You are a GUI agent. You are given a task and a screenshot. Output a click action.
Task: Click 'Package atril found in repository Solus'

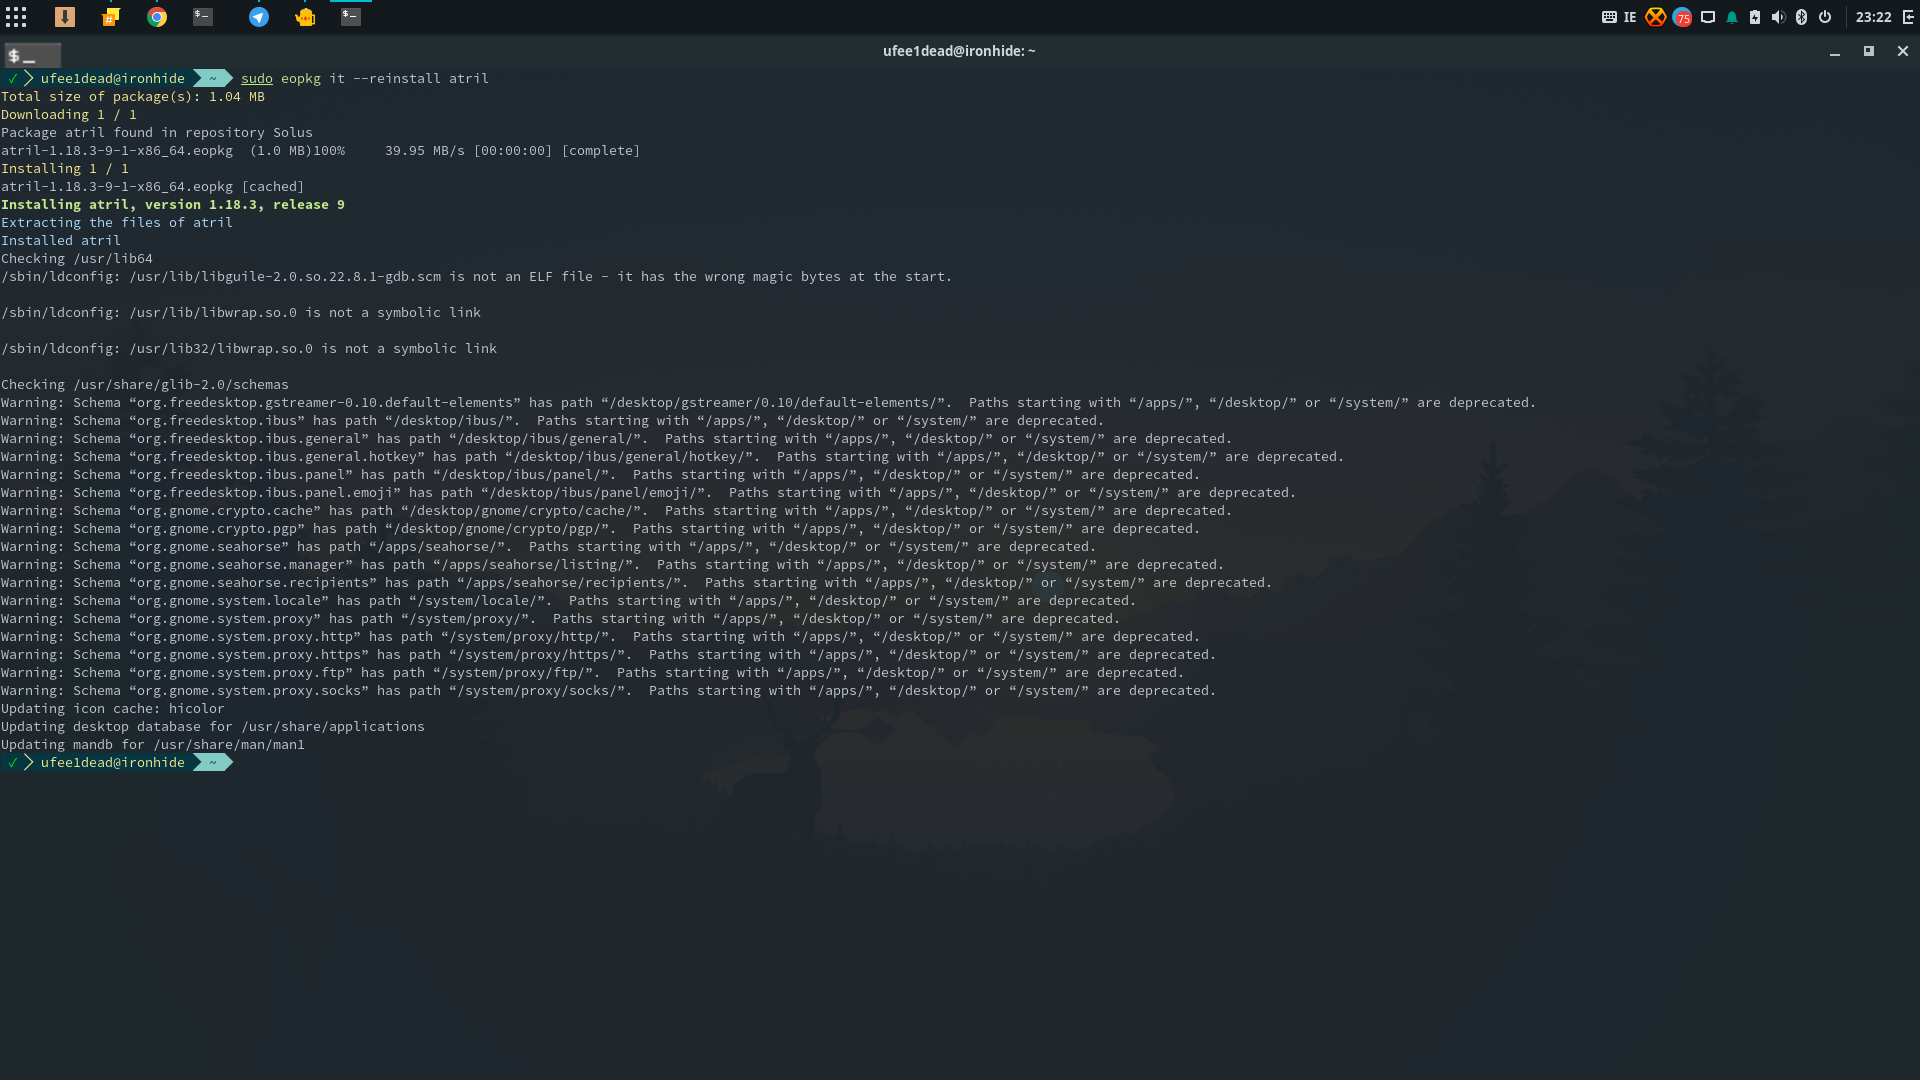(x=157, y=133)
